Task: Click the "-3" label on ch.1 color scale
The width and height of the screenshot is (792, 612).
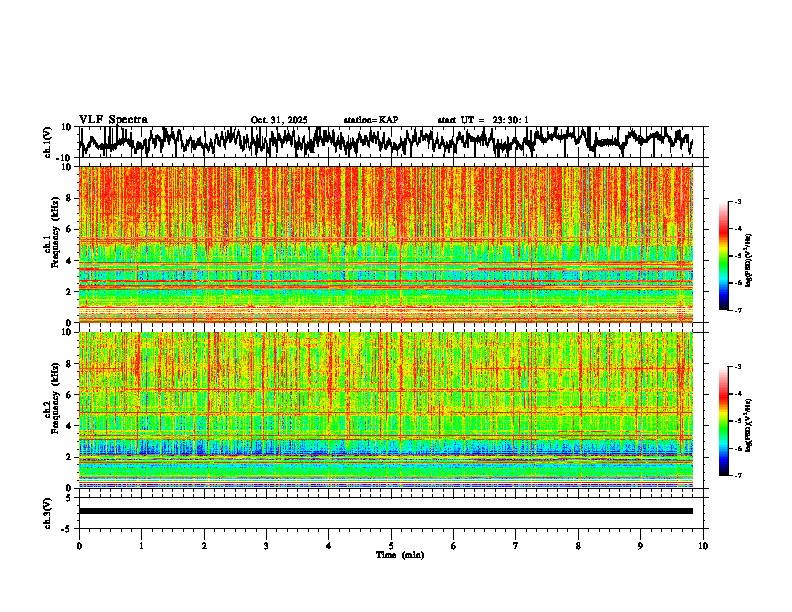Action: 737,201
